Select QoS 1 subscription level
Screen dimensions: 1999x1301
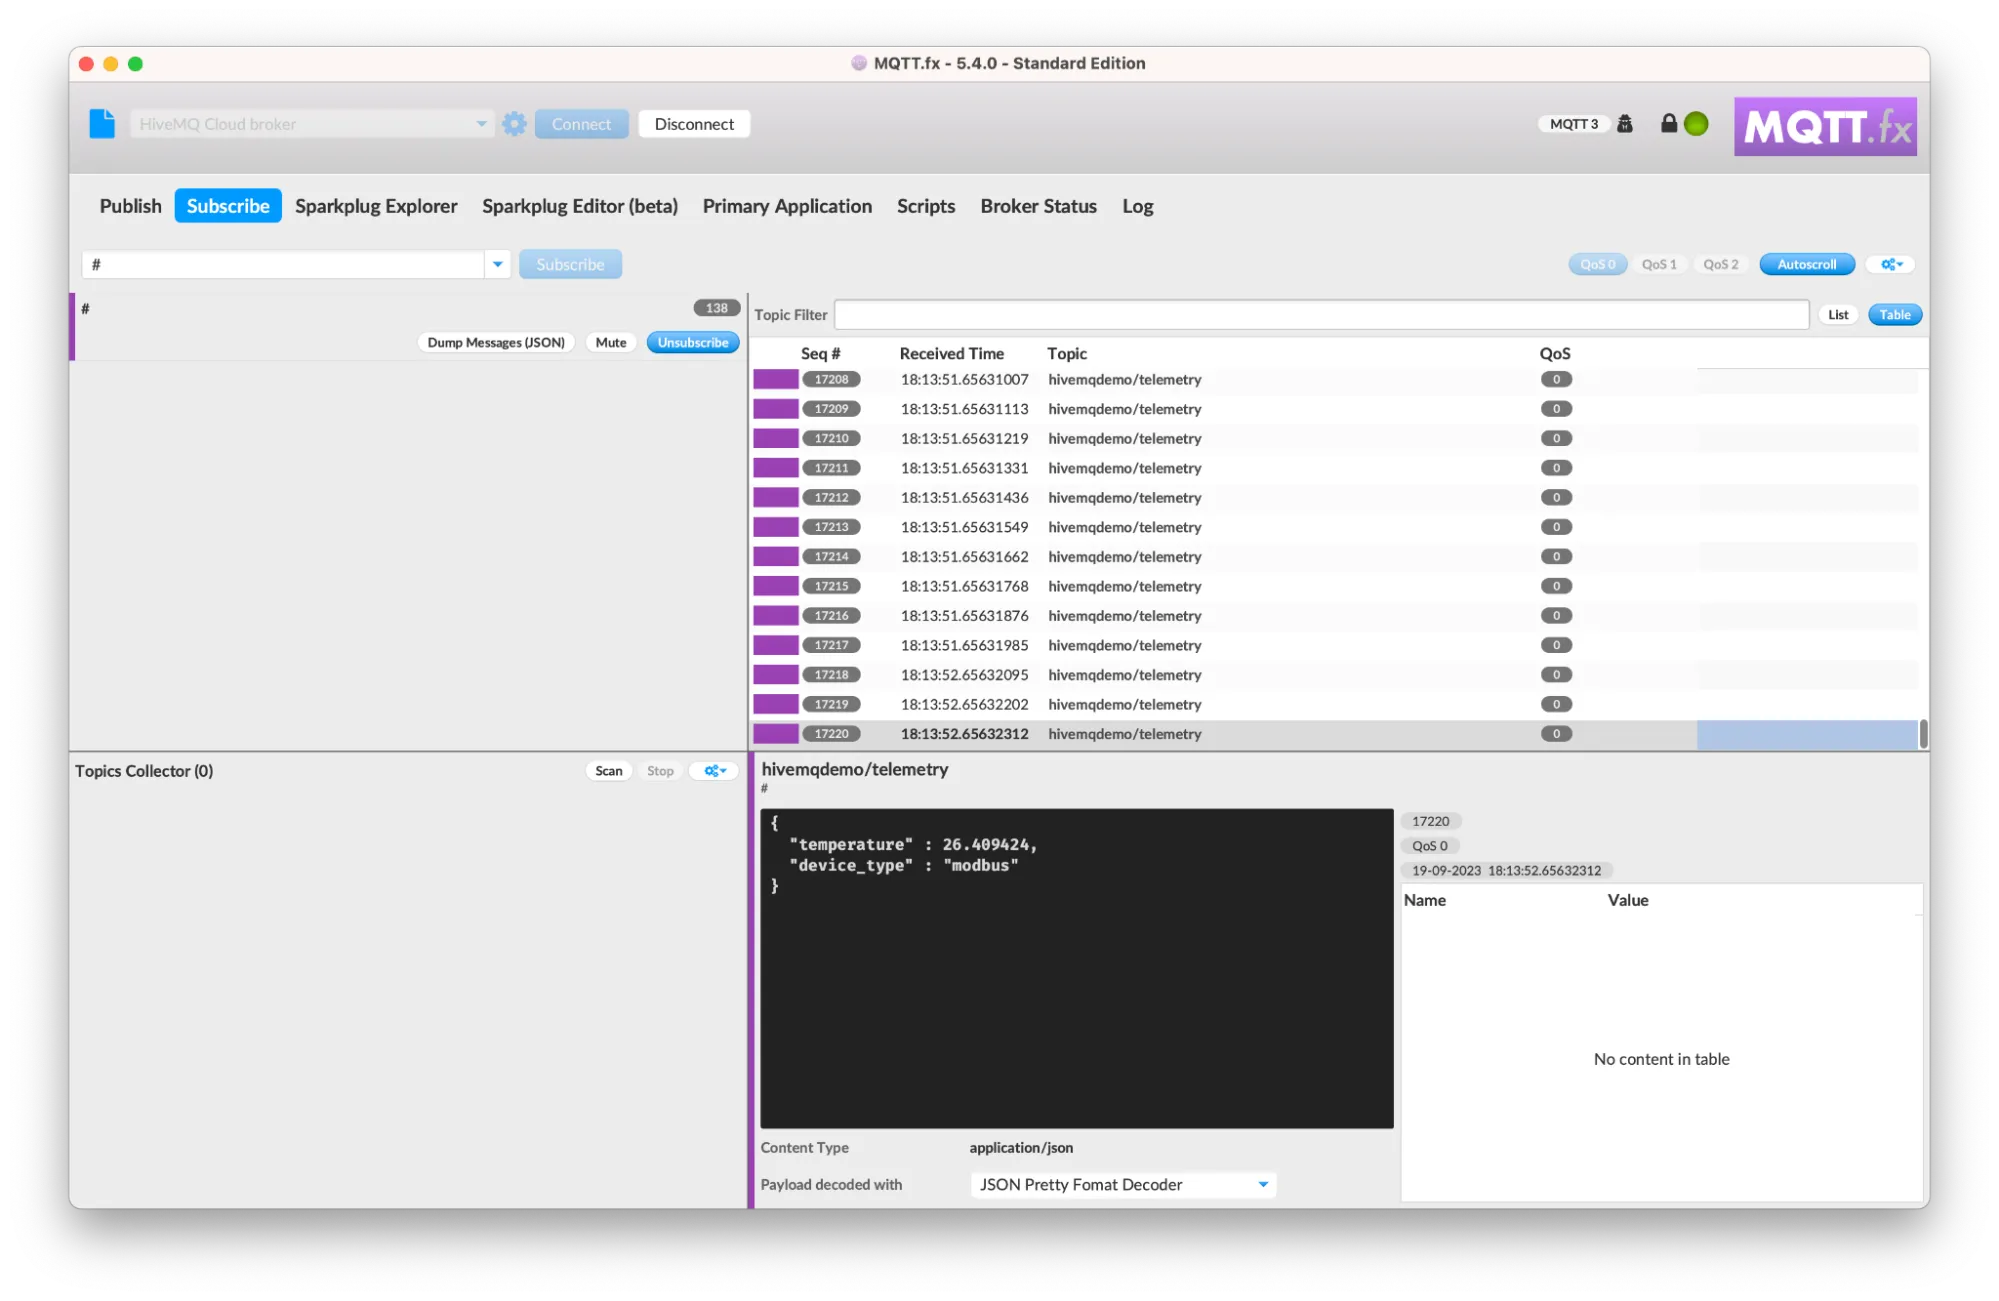pyautogui.click(x=1659, y=264)
